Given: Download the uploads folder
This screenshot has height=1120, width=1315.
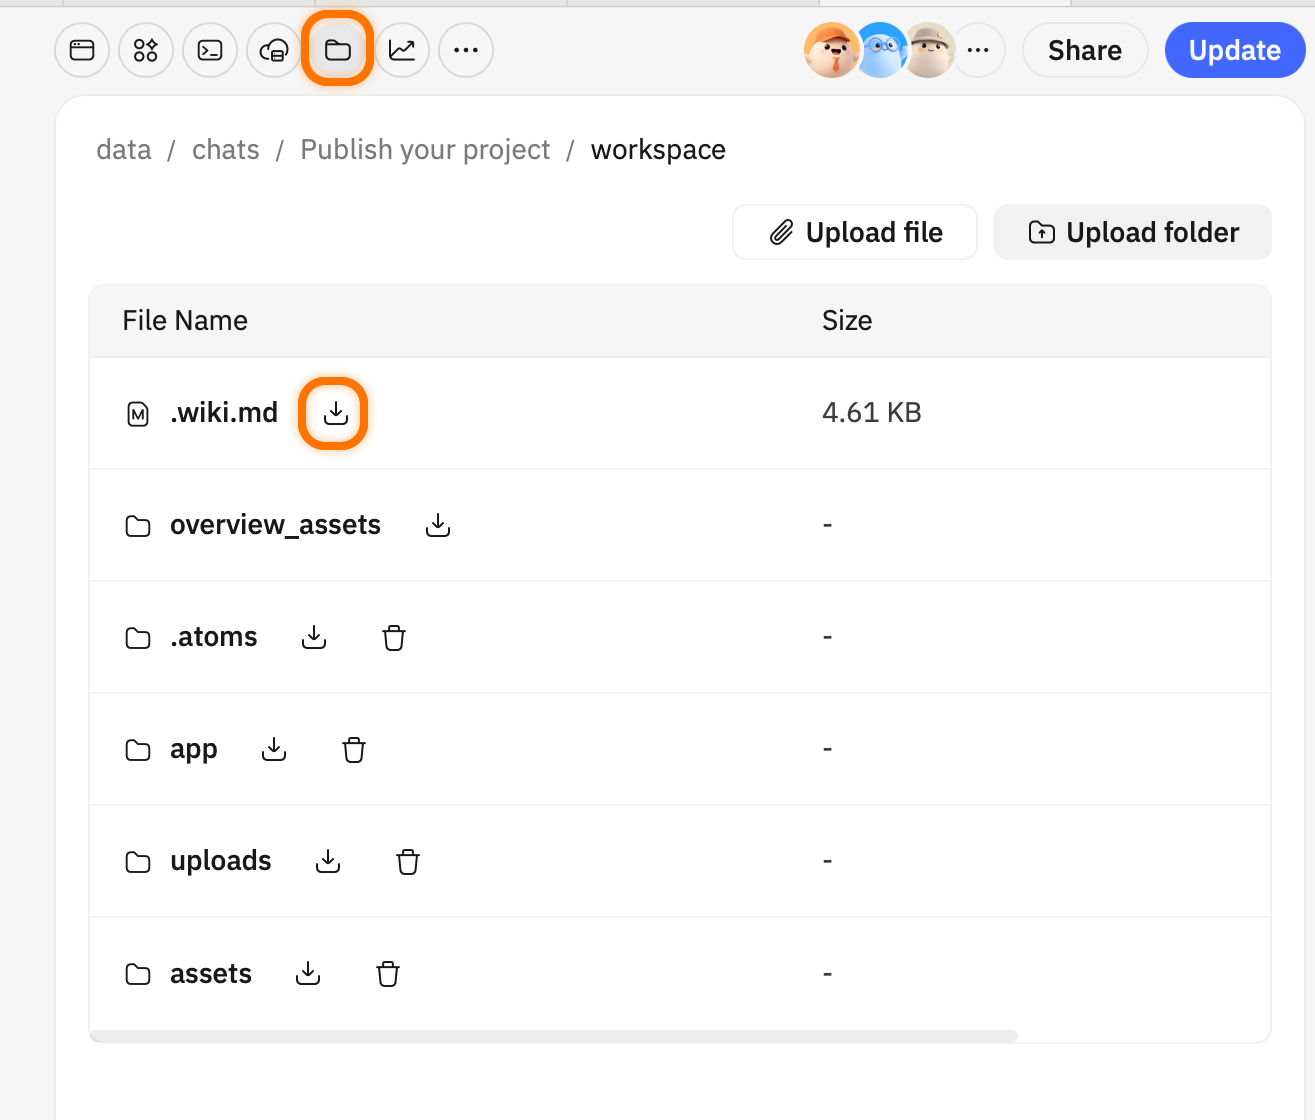Looking at the screenshot, I should click(x=328, y=861).
